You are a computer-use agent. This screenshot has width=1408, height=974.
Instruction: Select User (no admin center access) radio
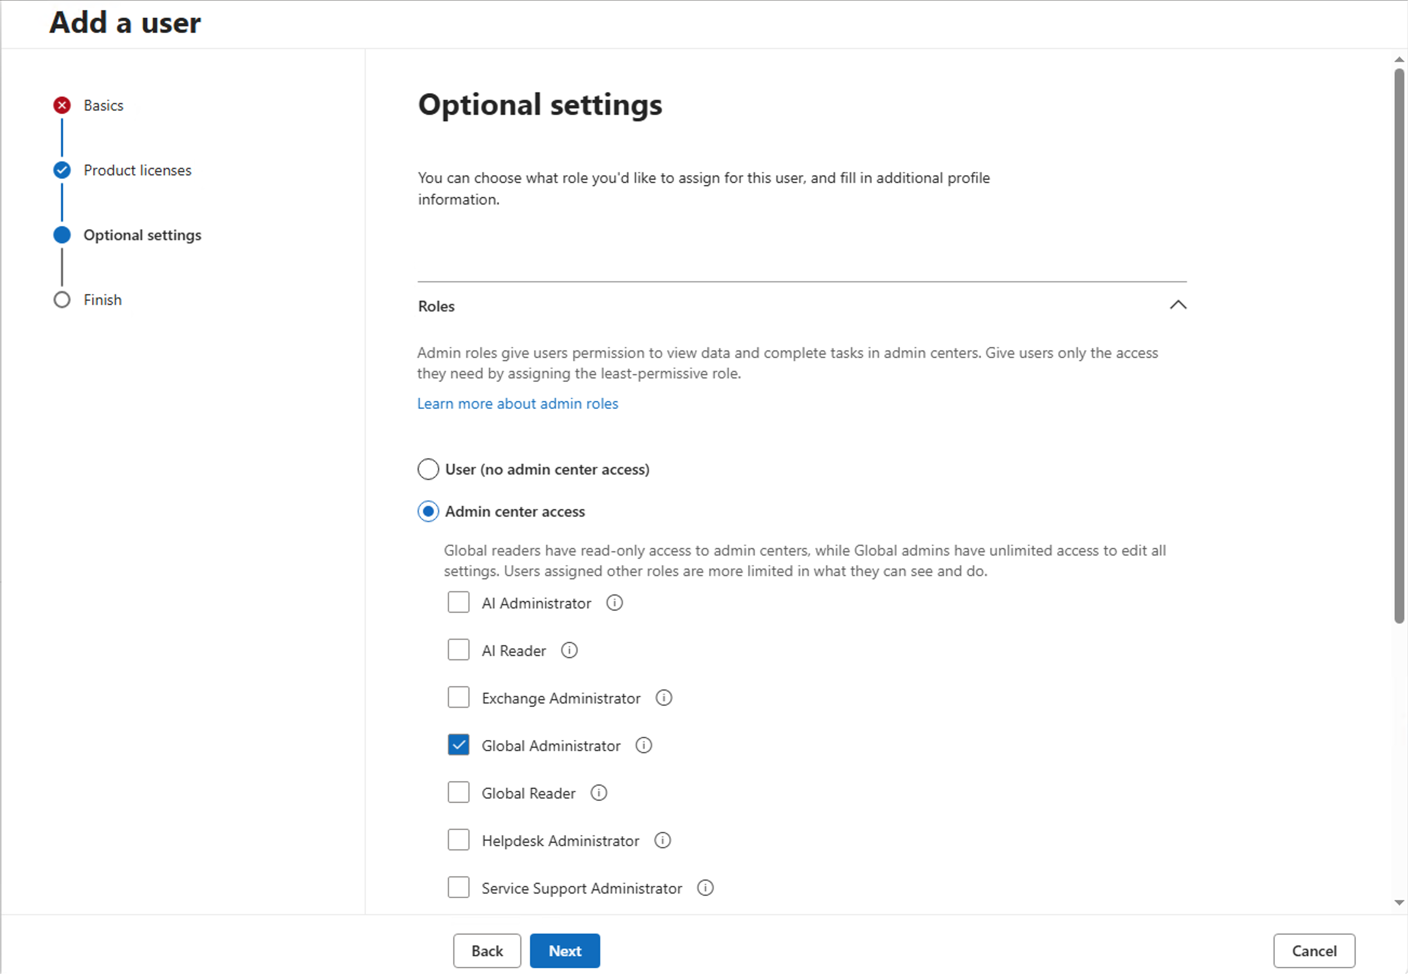pyautogui.click(x=428, y=469)
